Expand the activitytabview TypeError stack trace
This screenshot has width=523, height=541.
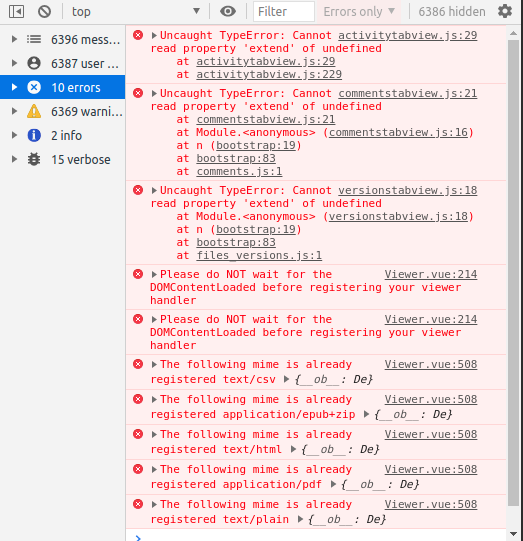point(154,35)
